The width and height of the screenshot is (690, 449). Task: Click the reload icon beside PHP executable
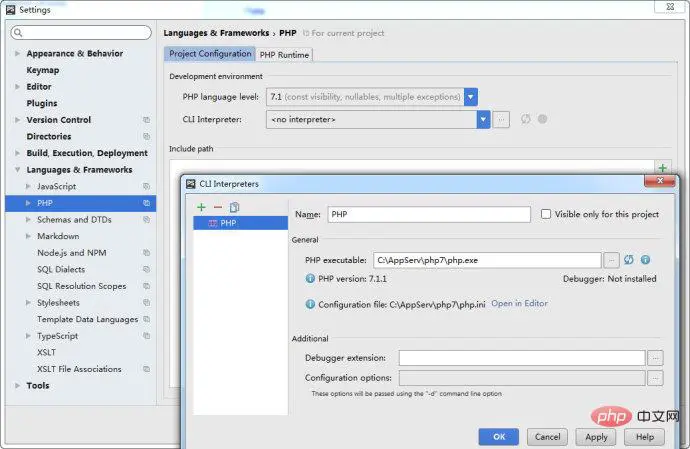pos(629,260)
